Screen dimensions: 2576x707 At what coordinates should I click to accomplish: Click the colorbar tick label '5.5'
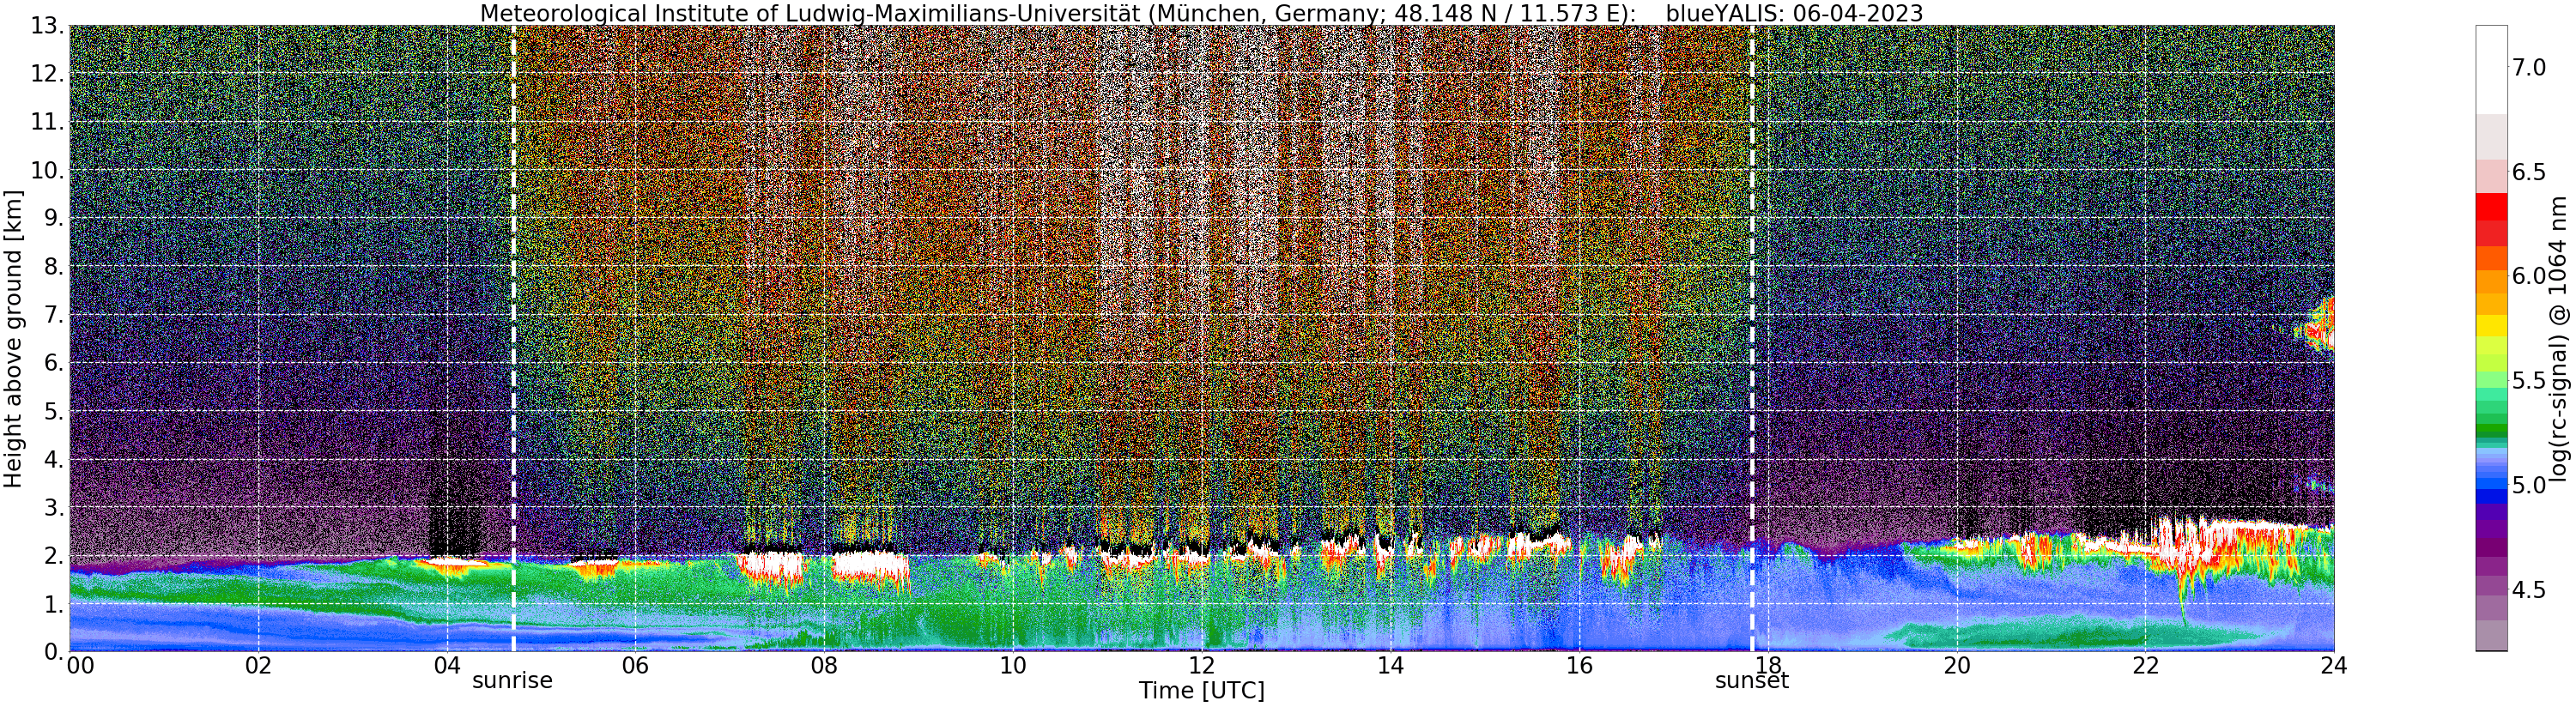[2529, 380]
